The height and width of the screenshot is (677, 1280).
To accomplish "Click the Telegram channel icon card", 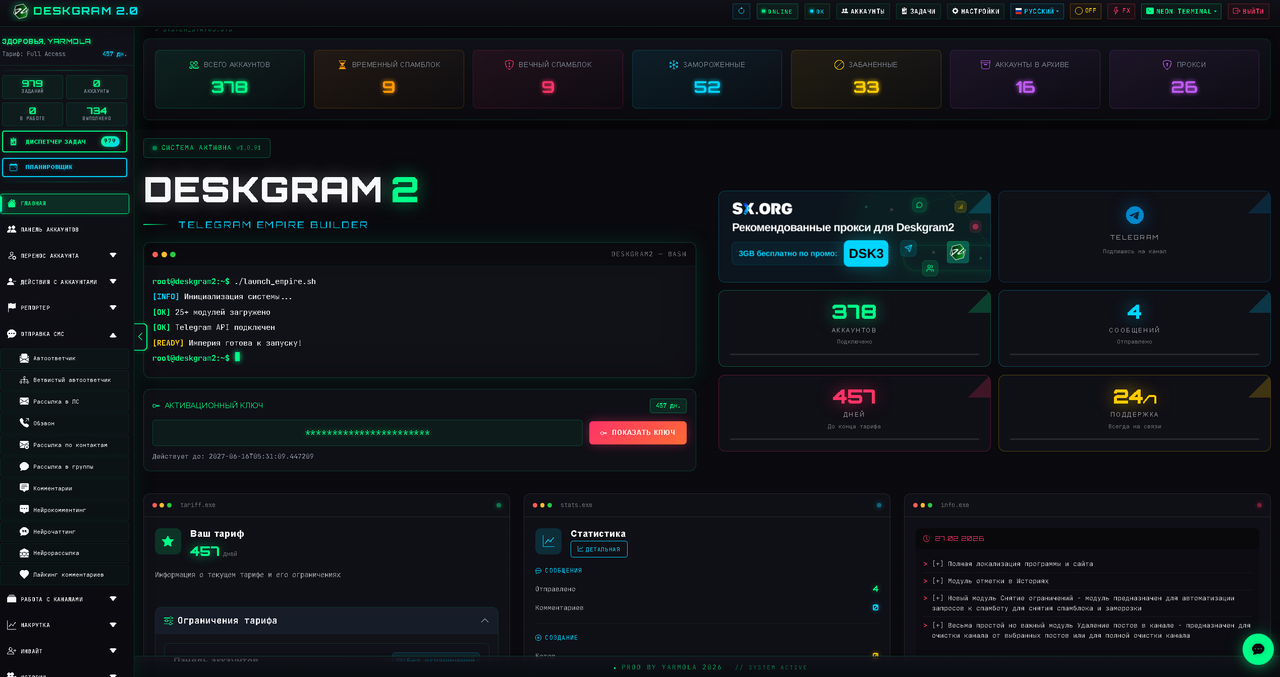I will [x=1134, y=236].
